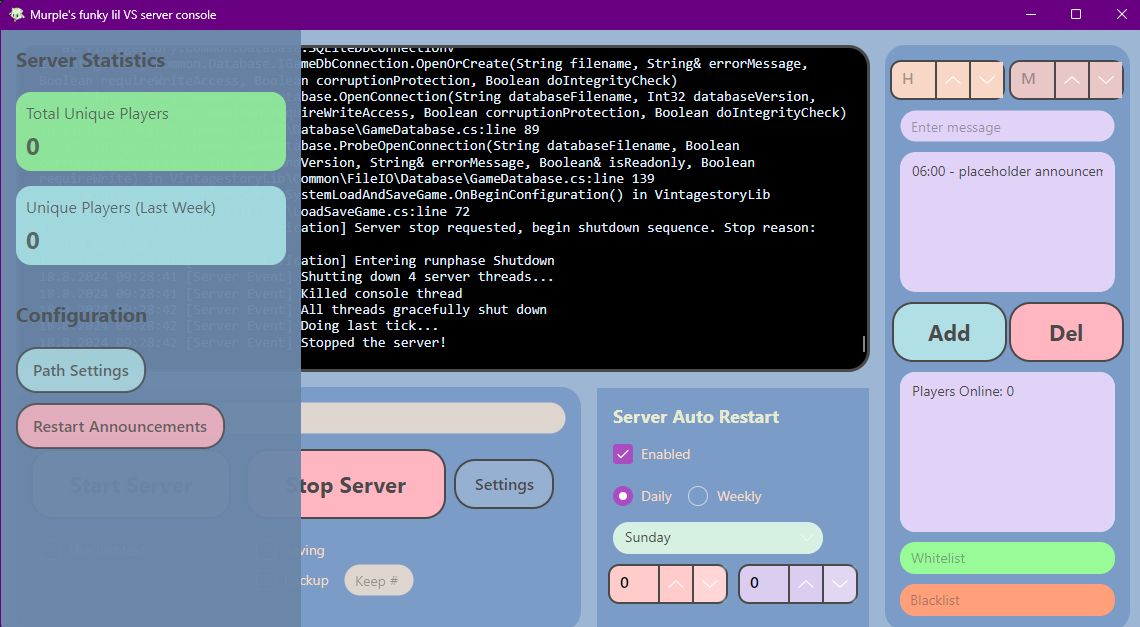Increase the M value with its up arrow
The image size is (1140, 627).
pyautogui.click(x=1072, y=79)
